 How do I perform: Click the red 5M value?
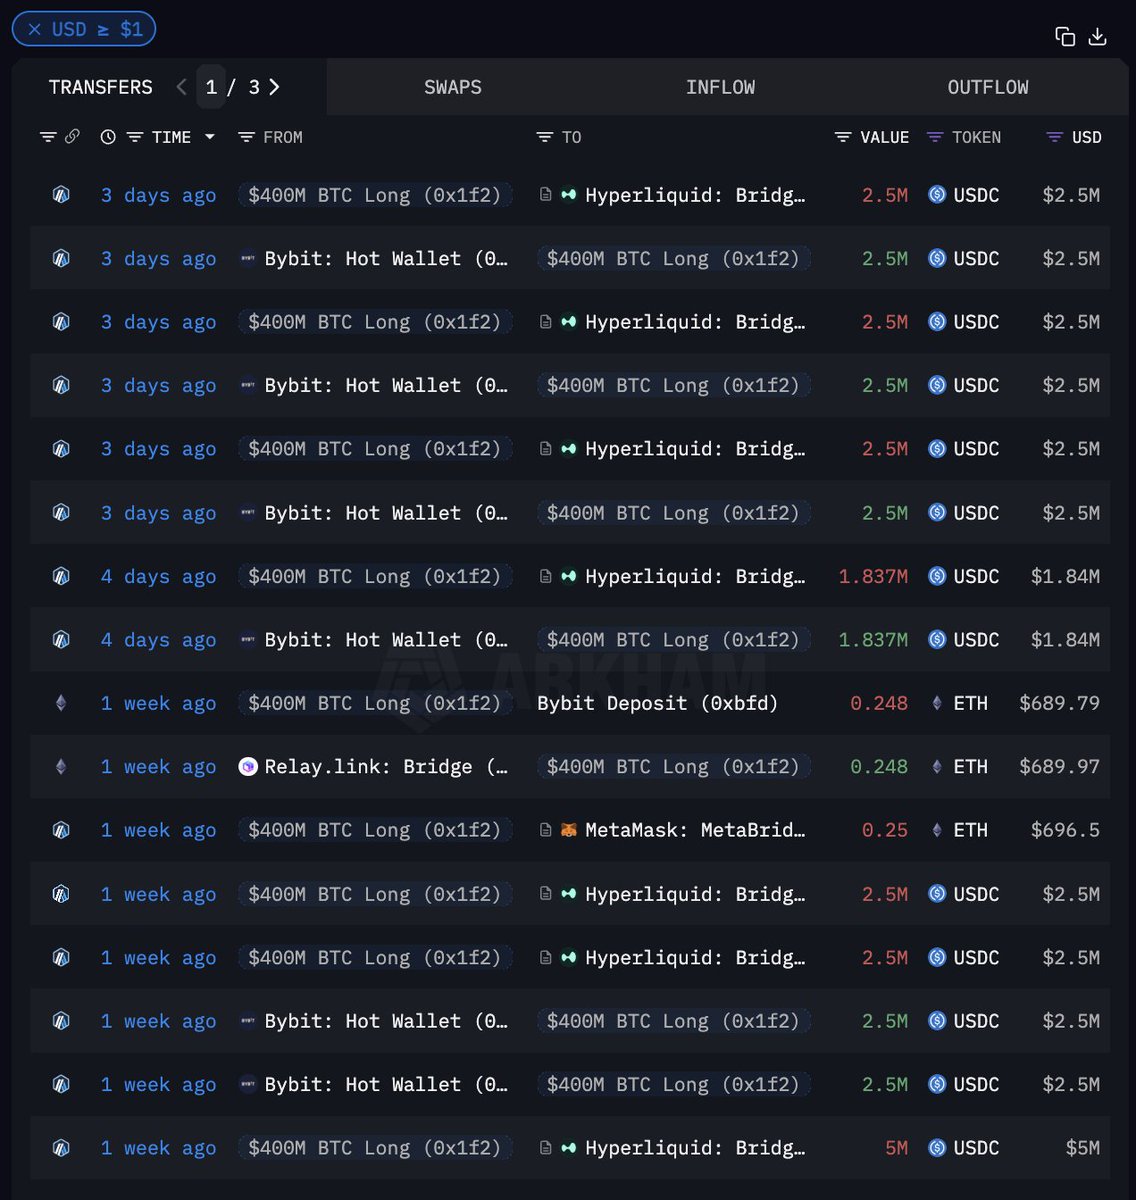(x=897, y=1148)
